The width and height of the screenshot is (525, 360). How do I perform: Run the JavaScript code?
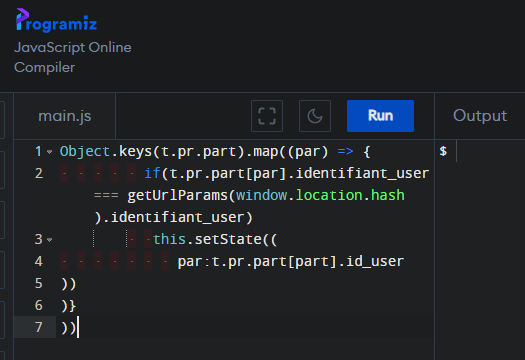[380, 116]
